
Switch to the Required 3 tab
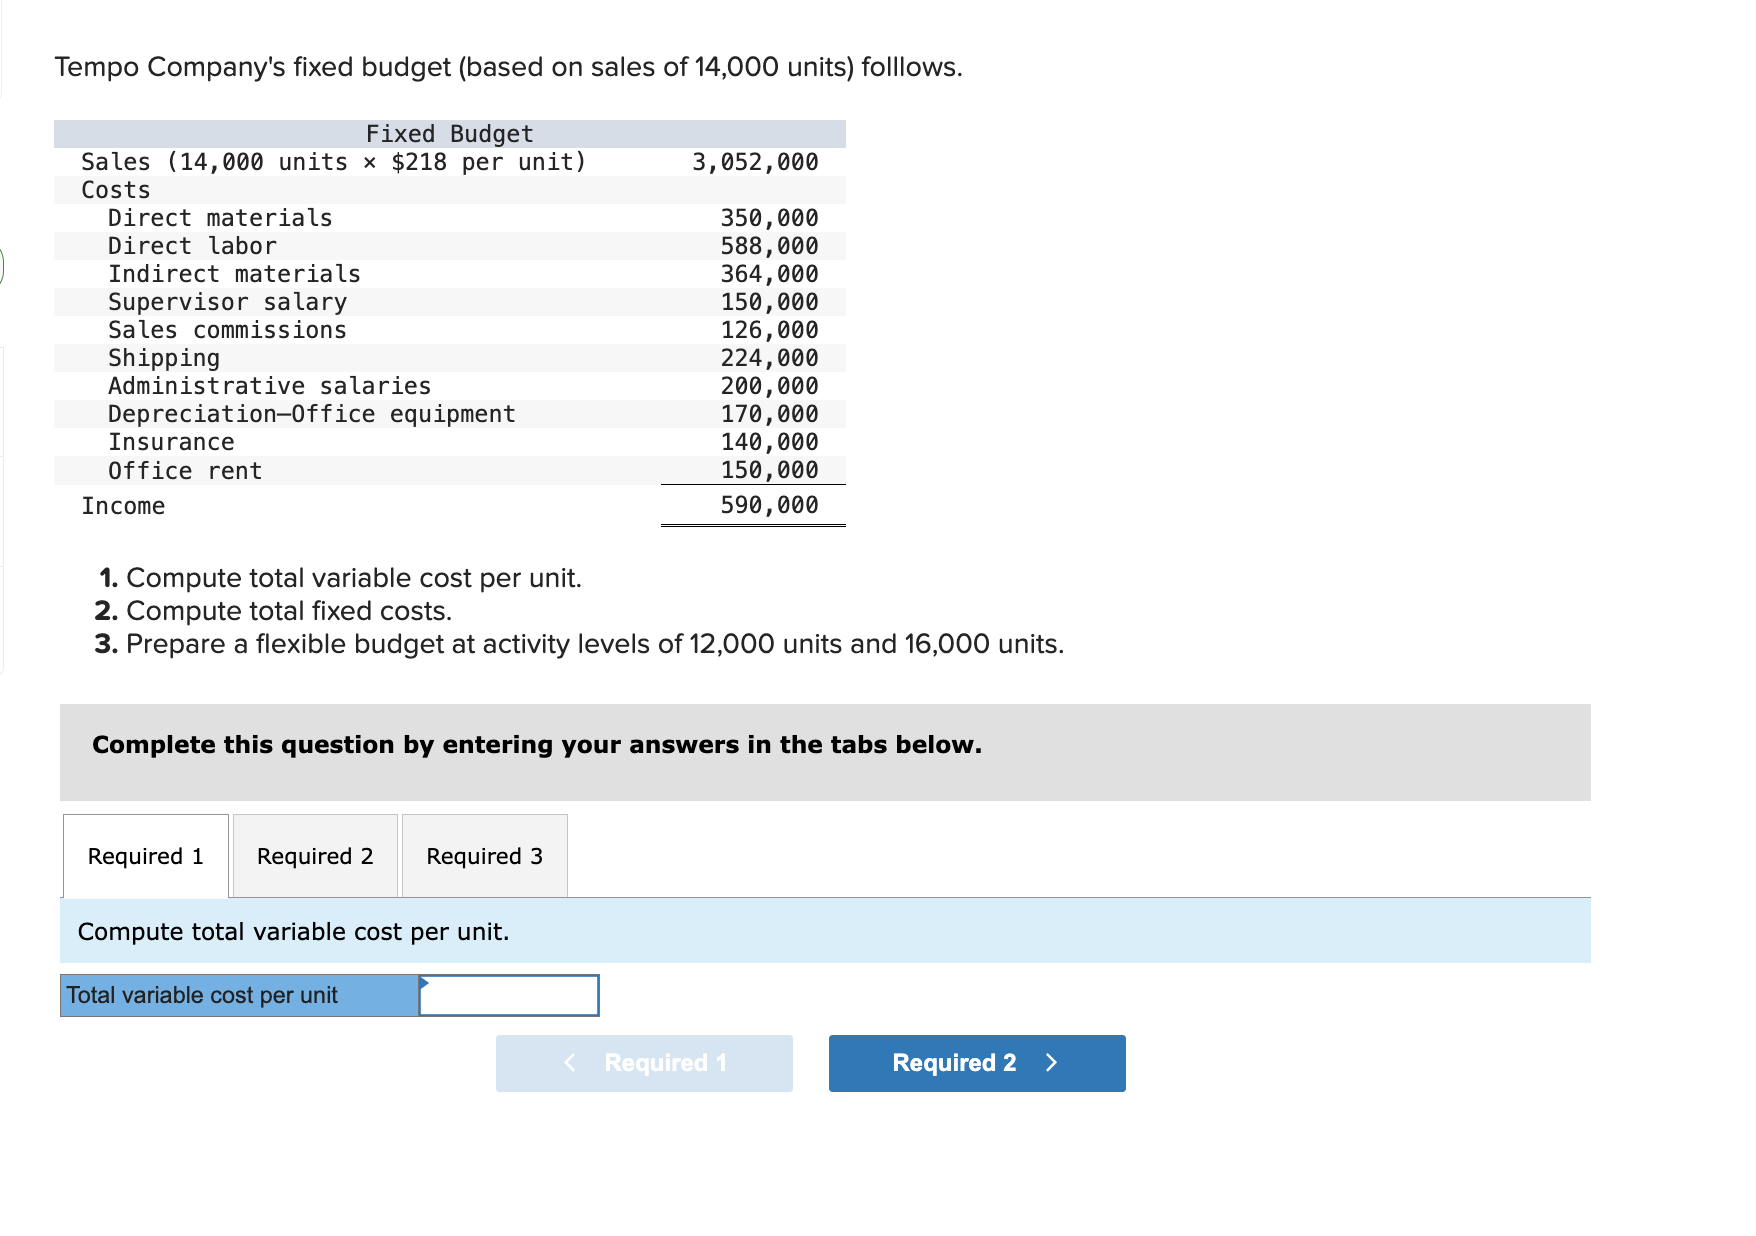point(483,856)
